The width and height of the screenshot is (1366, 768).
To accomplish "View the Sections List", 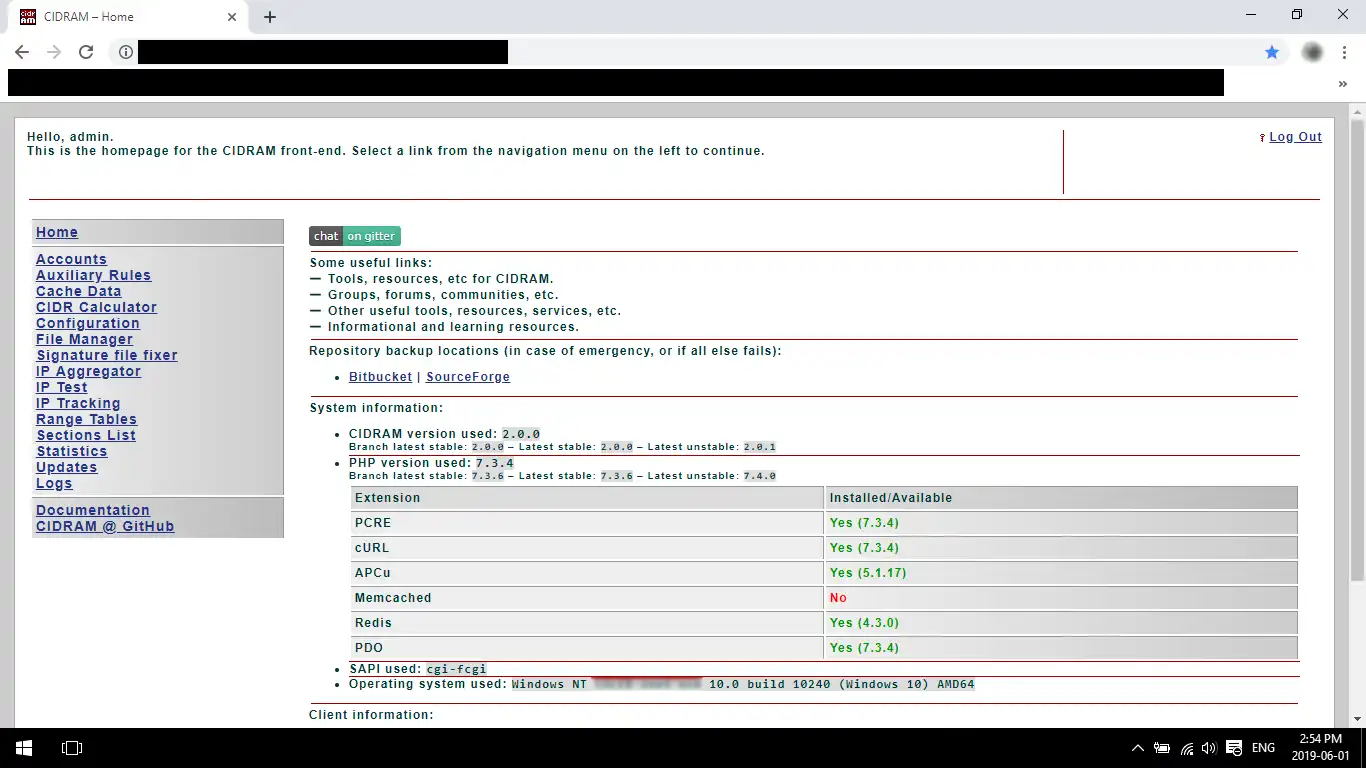I will tap(86, 435).
